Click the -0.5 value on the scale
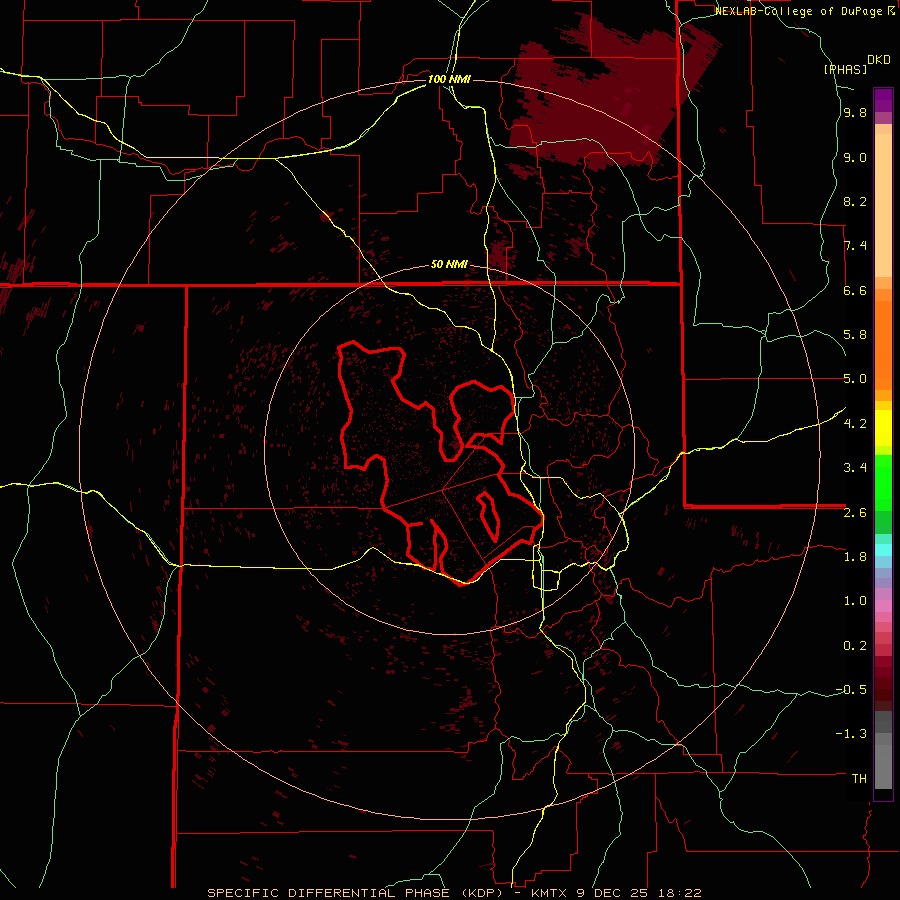This screenshot has width=900, height=900. [851, 689]
